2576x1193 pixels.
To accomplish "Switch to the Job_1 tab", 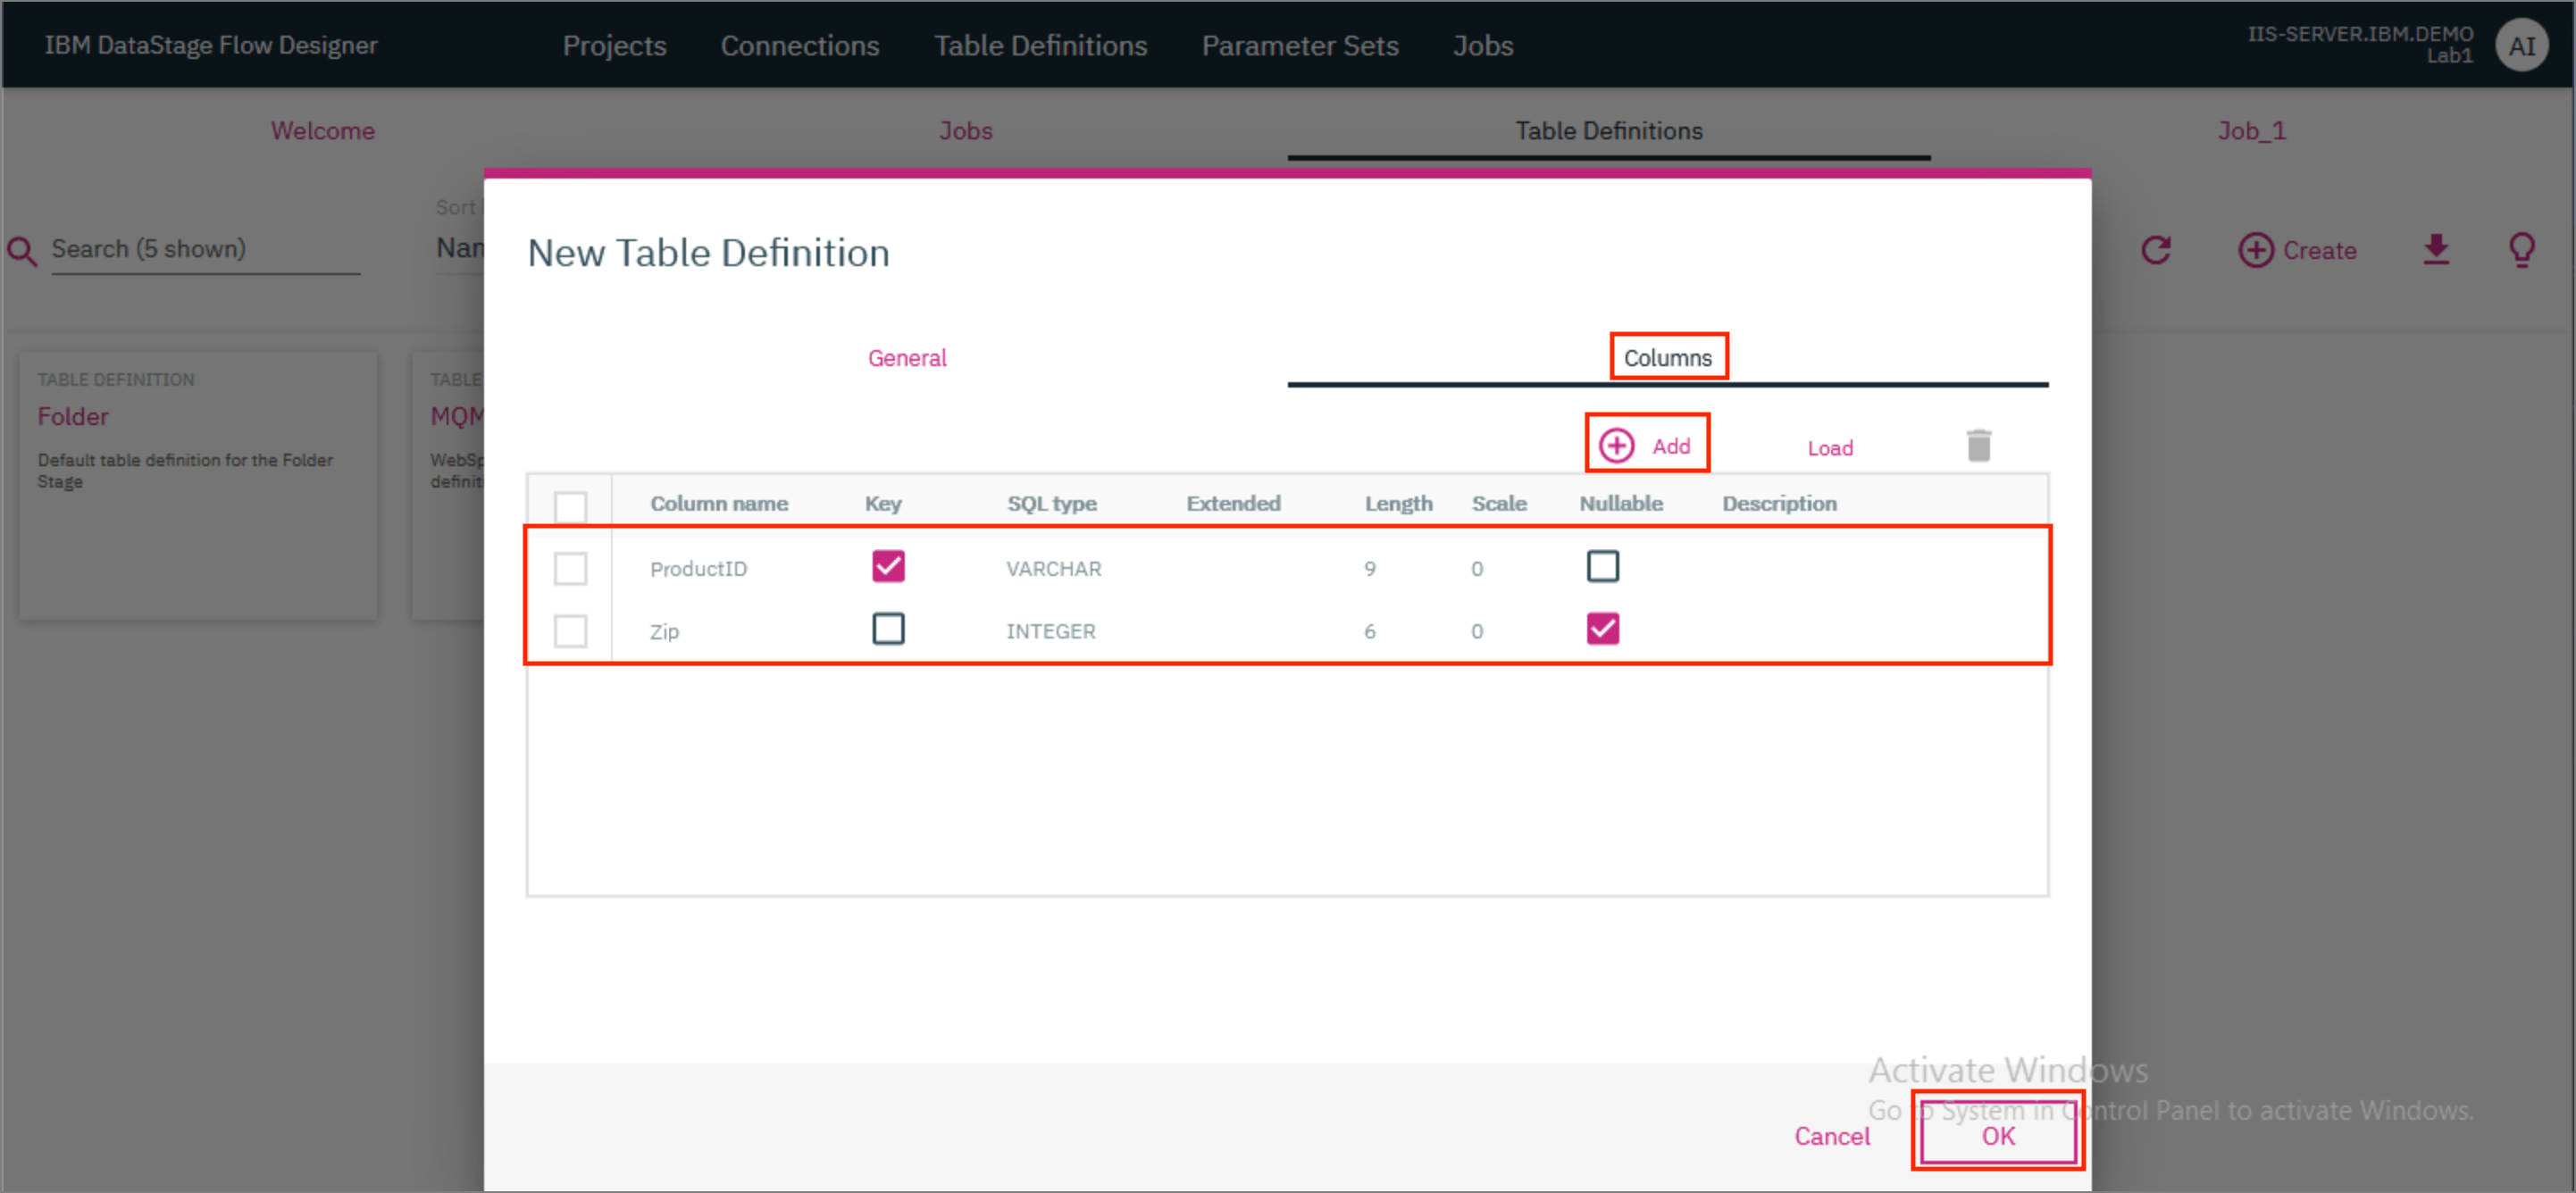I will pos(2251,130).
